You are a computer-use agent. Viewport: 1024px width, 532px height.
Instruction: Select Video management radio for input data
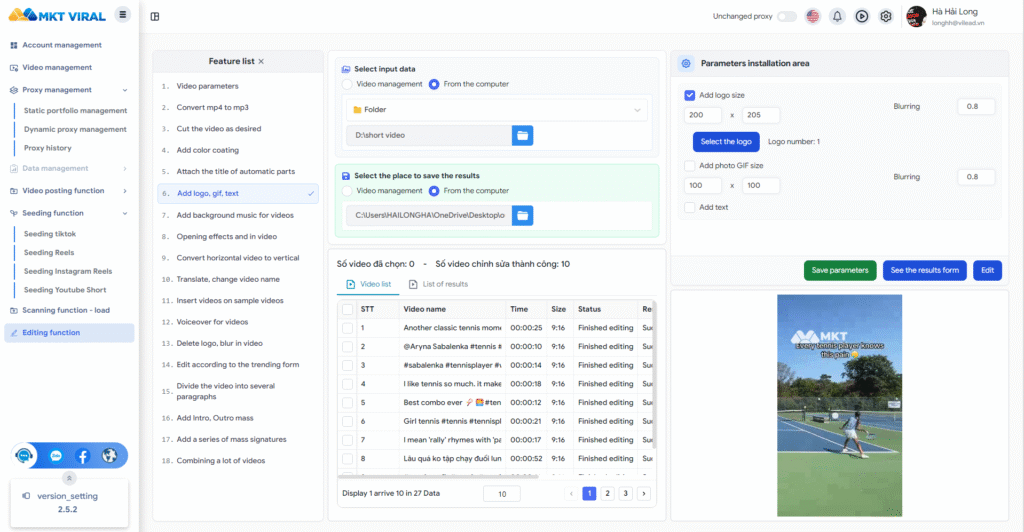click(x=347, y=84)
